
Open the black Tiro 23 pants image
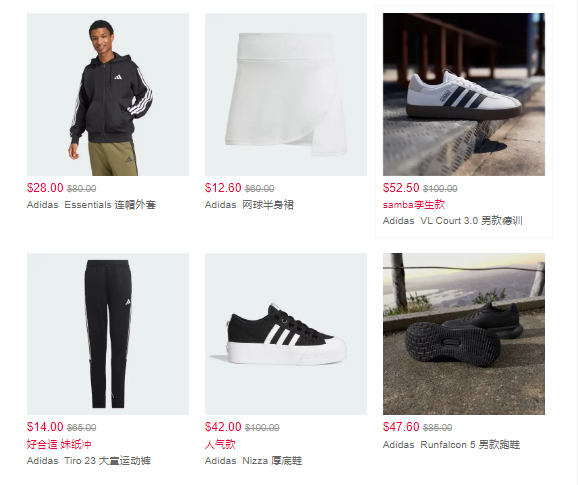point(108,334)
